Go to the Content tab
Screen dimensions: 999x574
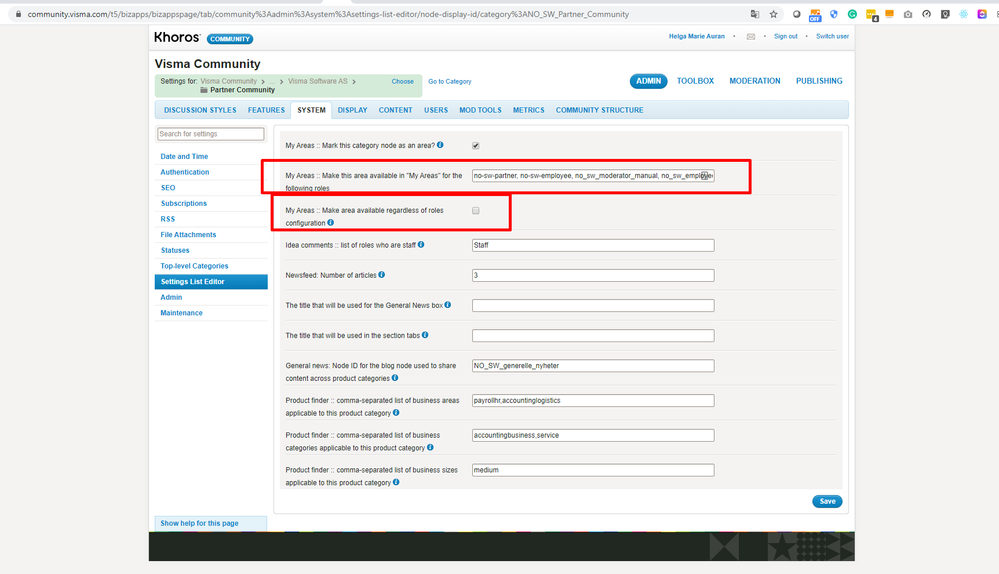coord(396,110)
